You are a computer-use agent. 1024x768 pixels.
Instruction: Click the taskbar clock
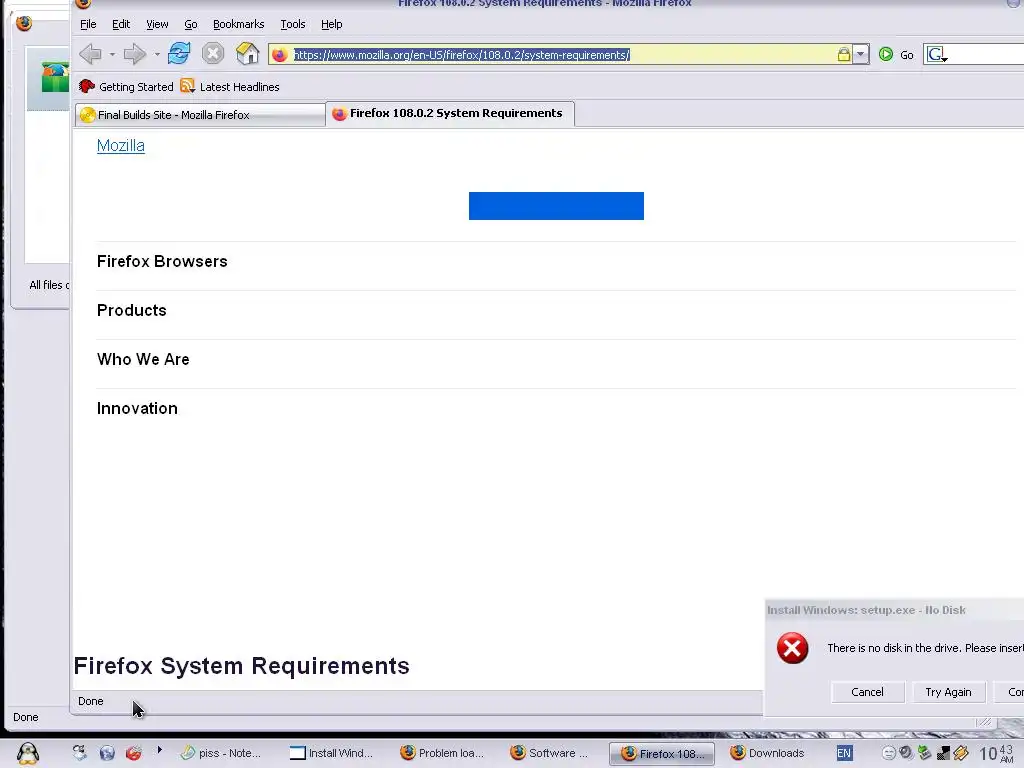point(997,754)
